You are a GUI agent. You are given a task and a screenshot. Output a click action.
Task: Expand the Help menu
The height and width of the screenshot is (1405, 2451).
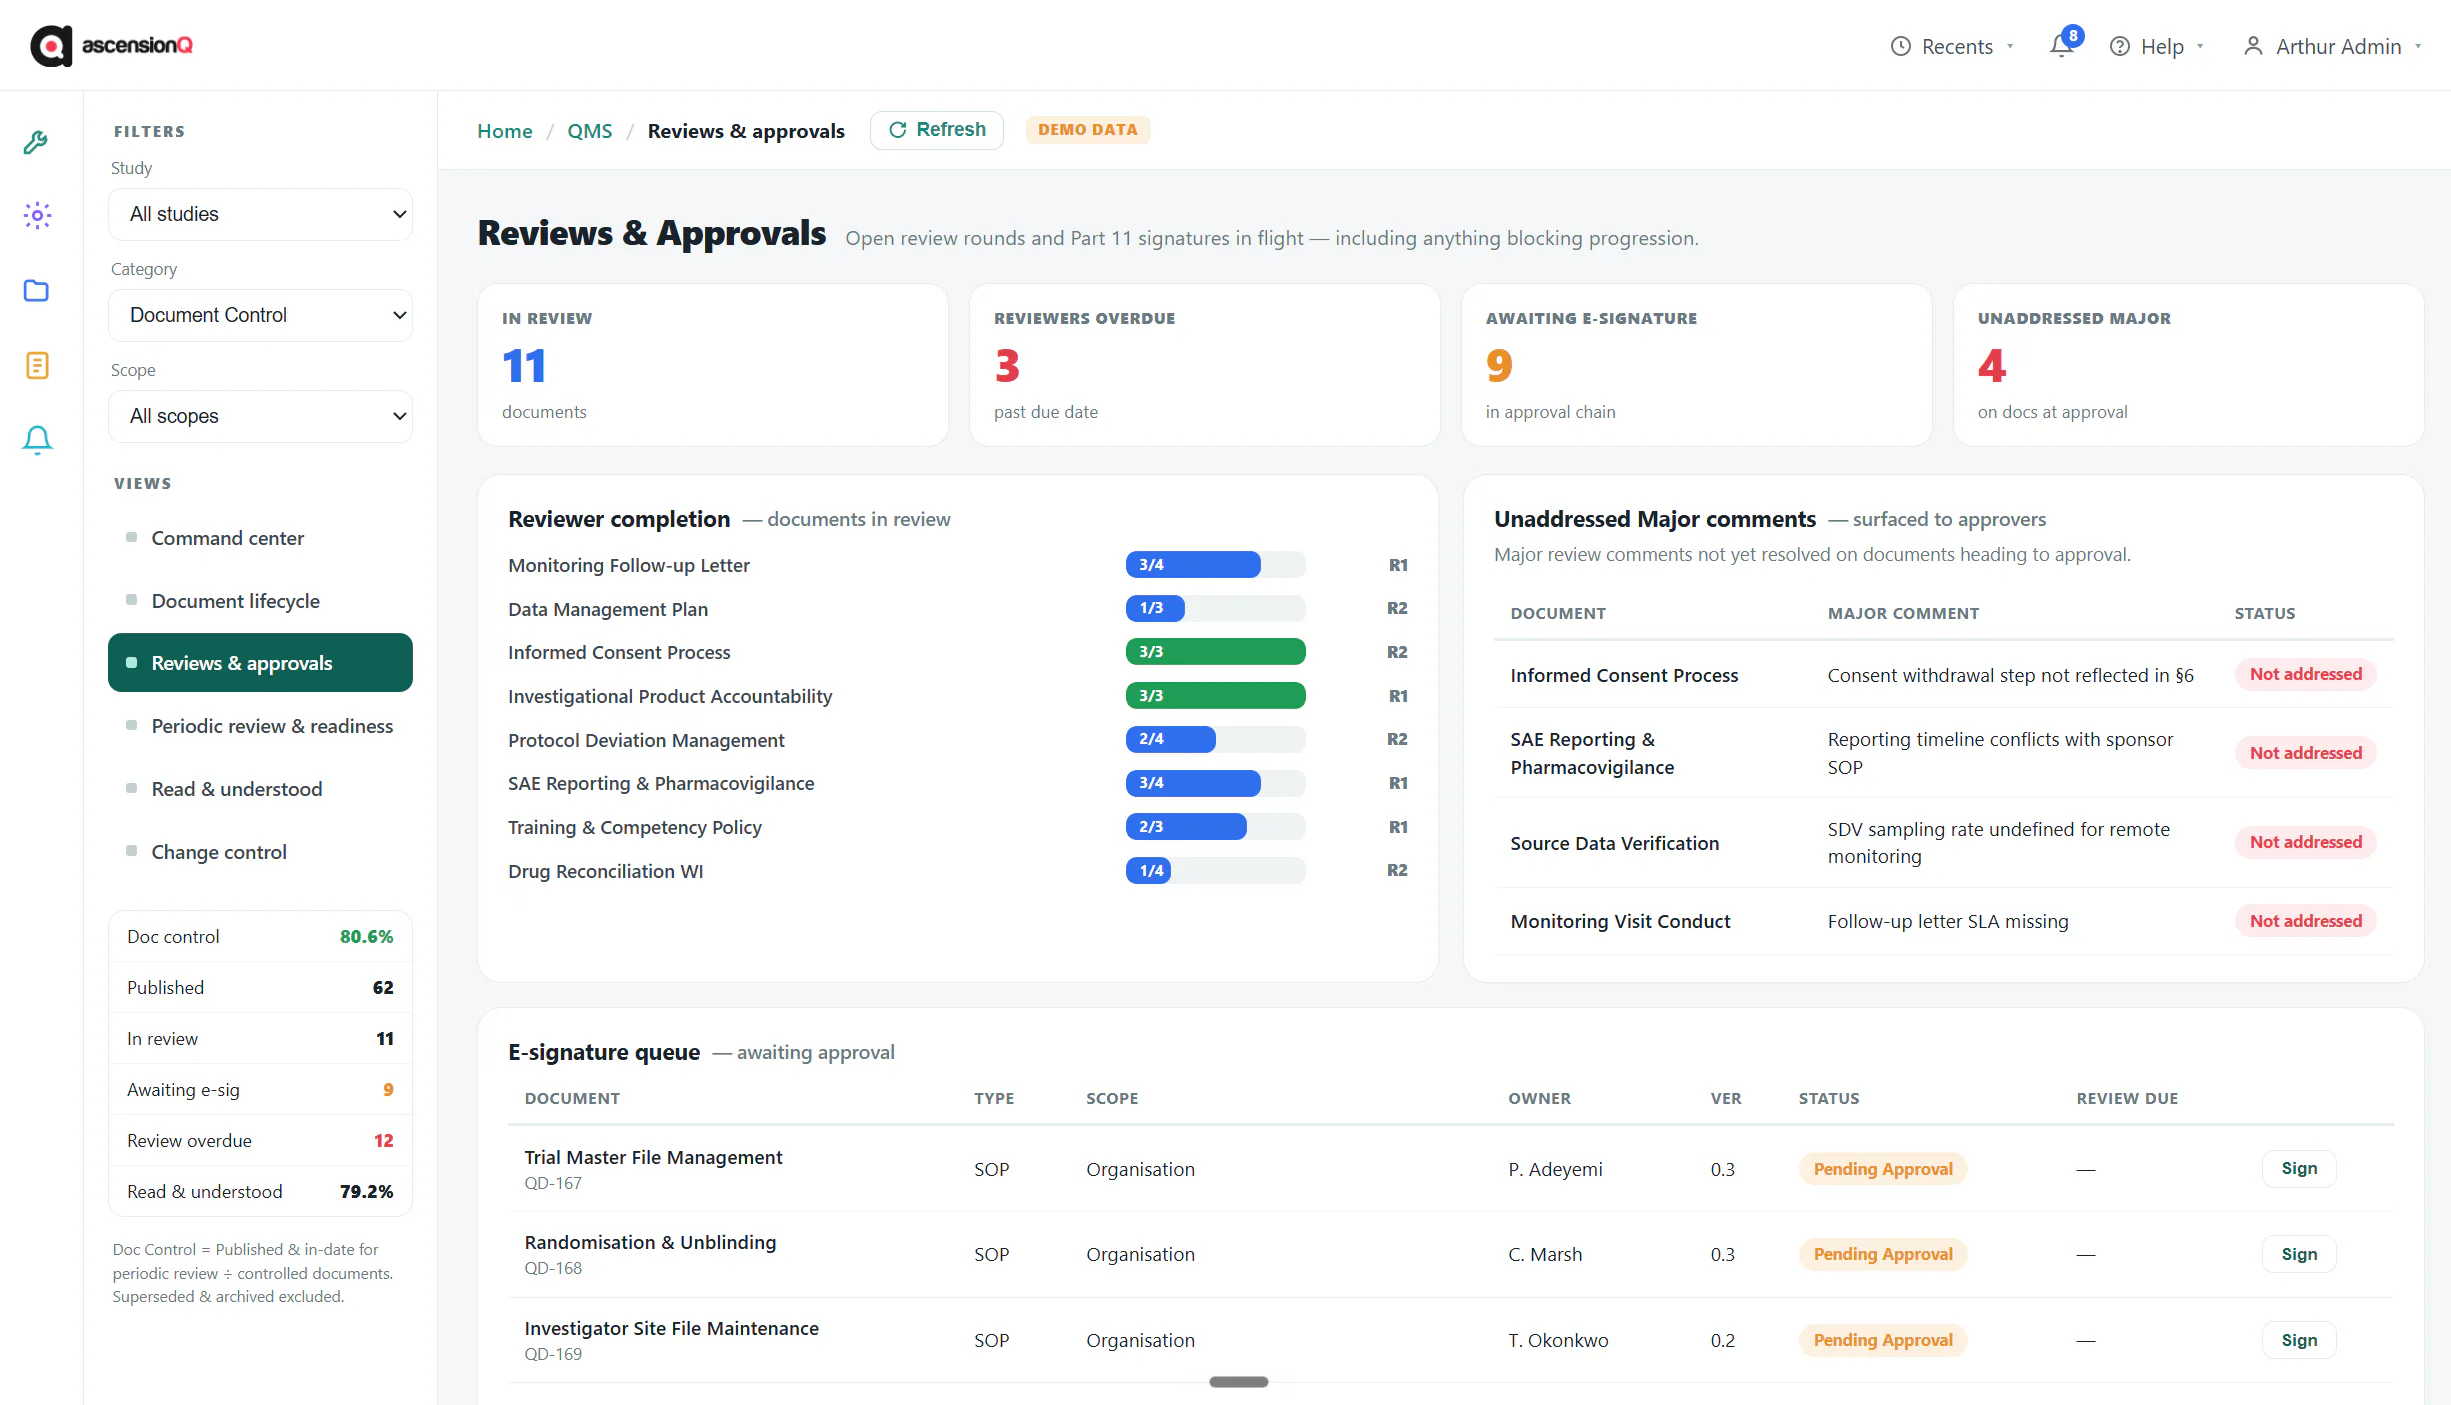(2157, 47)
